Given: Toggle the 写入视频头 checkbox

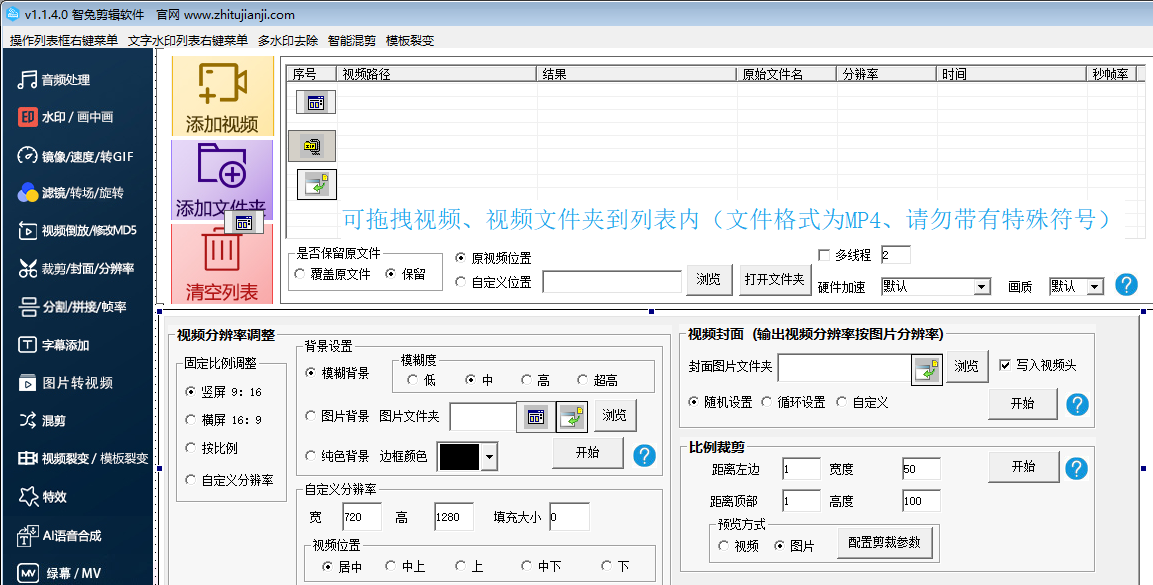Looking at the screenshot, I should point(1005,366).
